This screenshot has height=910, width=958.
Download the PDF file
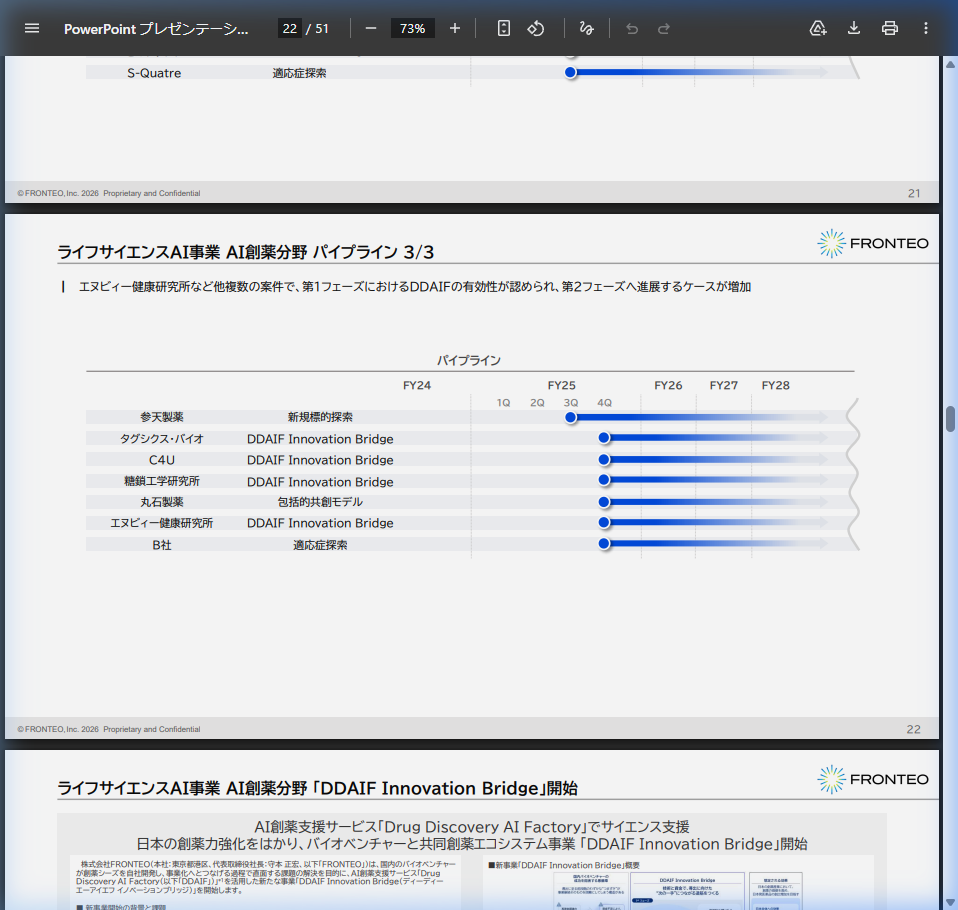pyautogui.click(x=854, y=28)
